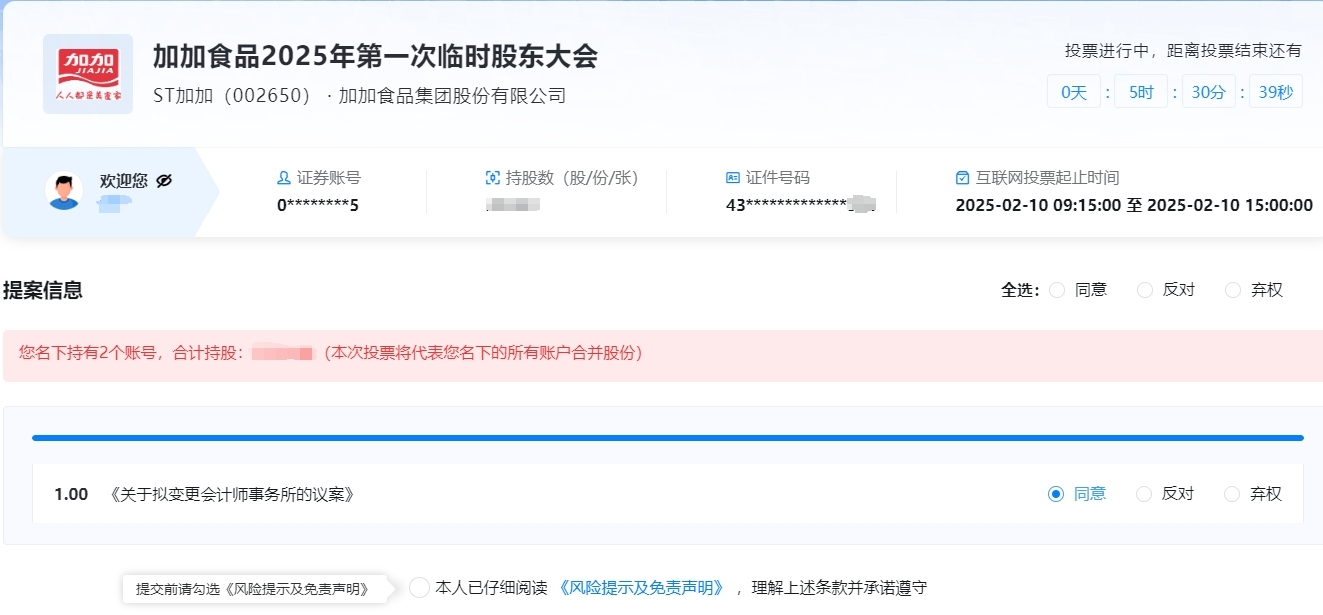Click the securities account number 0********5
Viewport: 1323px width, 615px height.
tap(318, 205)
